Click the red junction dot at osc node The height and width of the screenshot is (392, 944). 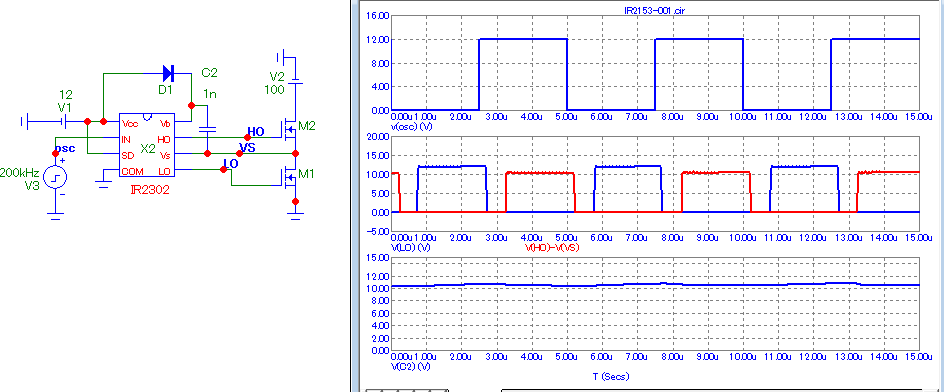pos(55,154)
